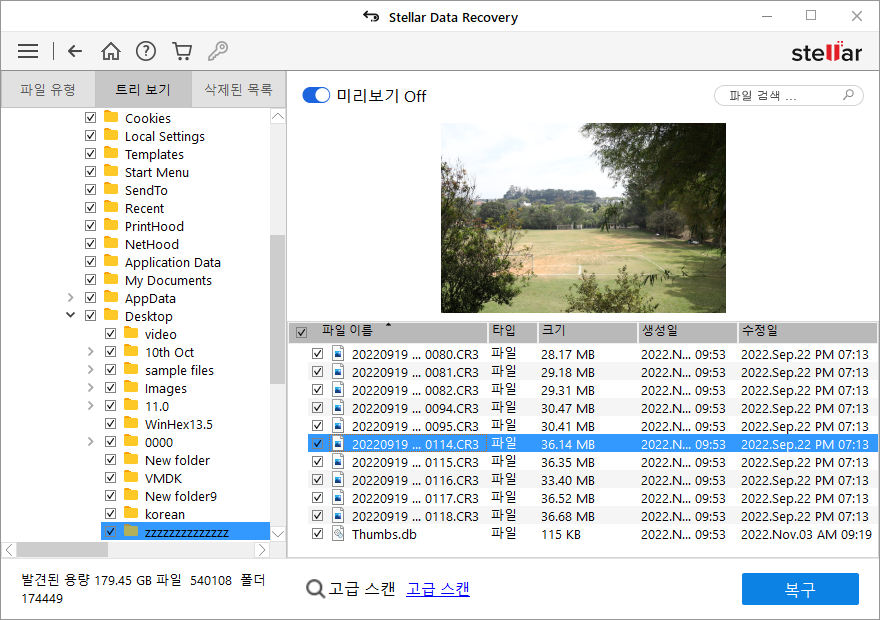Click the magnifier icon in file search

tap(849, 96)
